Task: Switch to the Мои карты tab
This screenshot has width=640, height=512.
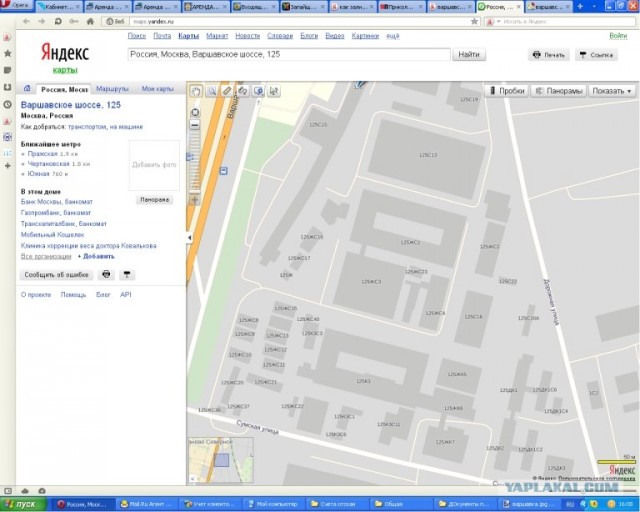Action: tap(158, 89)
